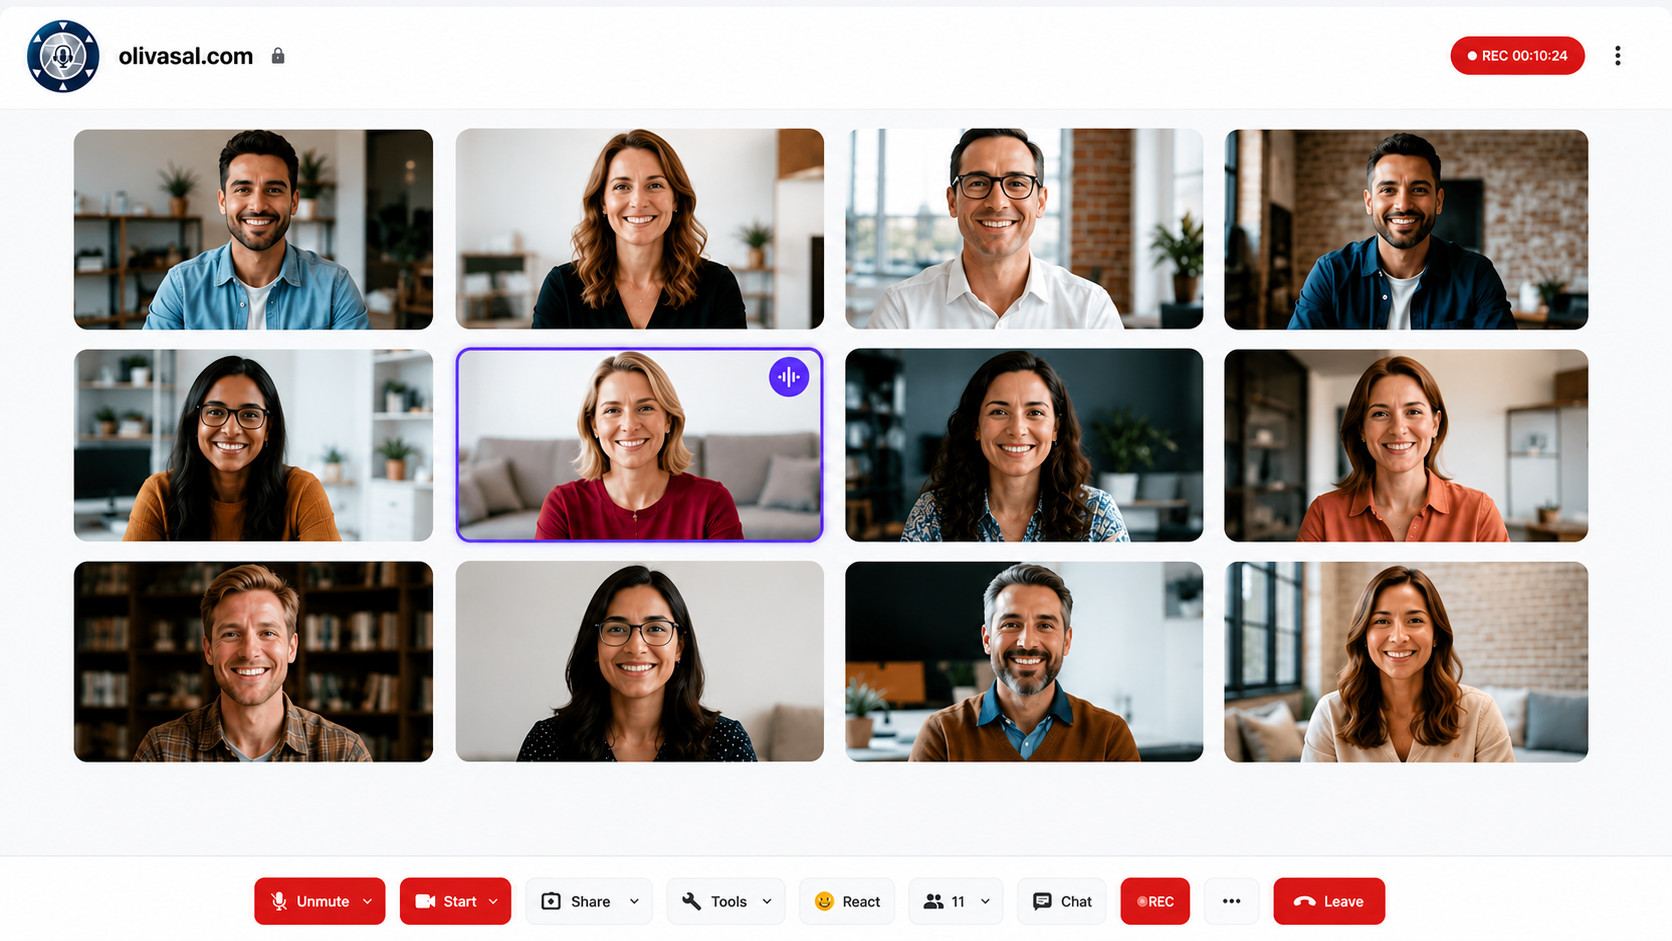Click the REC 00:10:24 recording indicator
Image resolution: width=1672 pixels, height=941 pixels.
tap(1517, 56)
